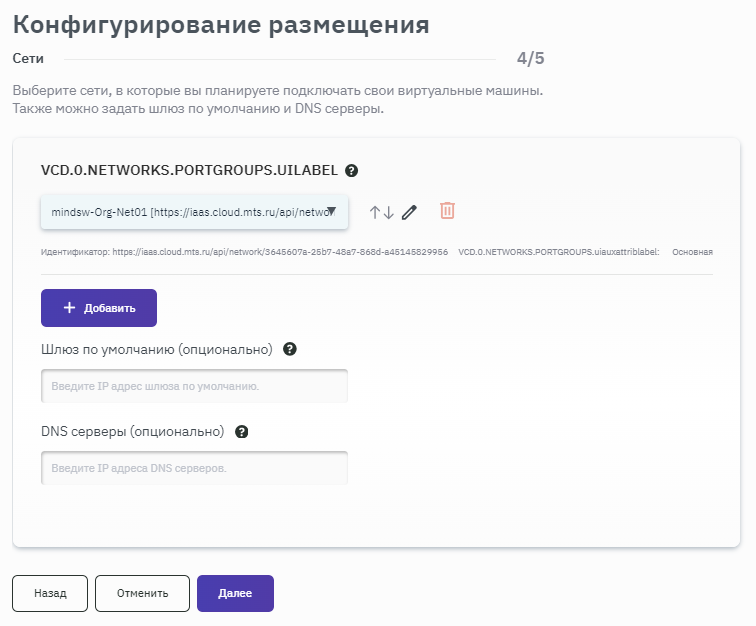Proceed with the Далее button
The image size is (756, 626).
(x=235, y=593)
